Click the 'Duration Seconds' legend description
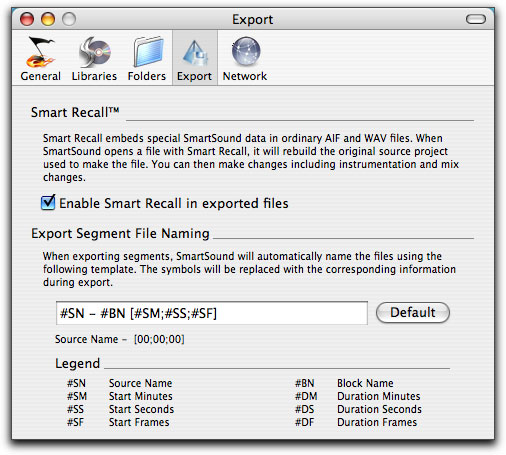The image size is (506, 455). coord(379,409)
